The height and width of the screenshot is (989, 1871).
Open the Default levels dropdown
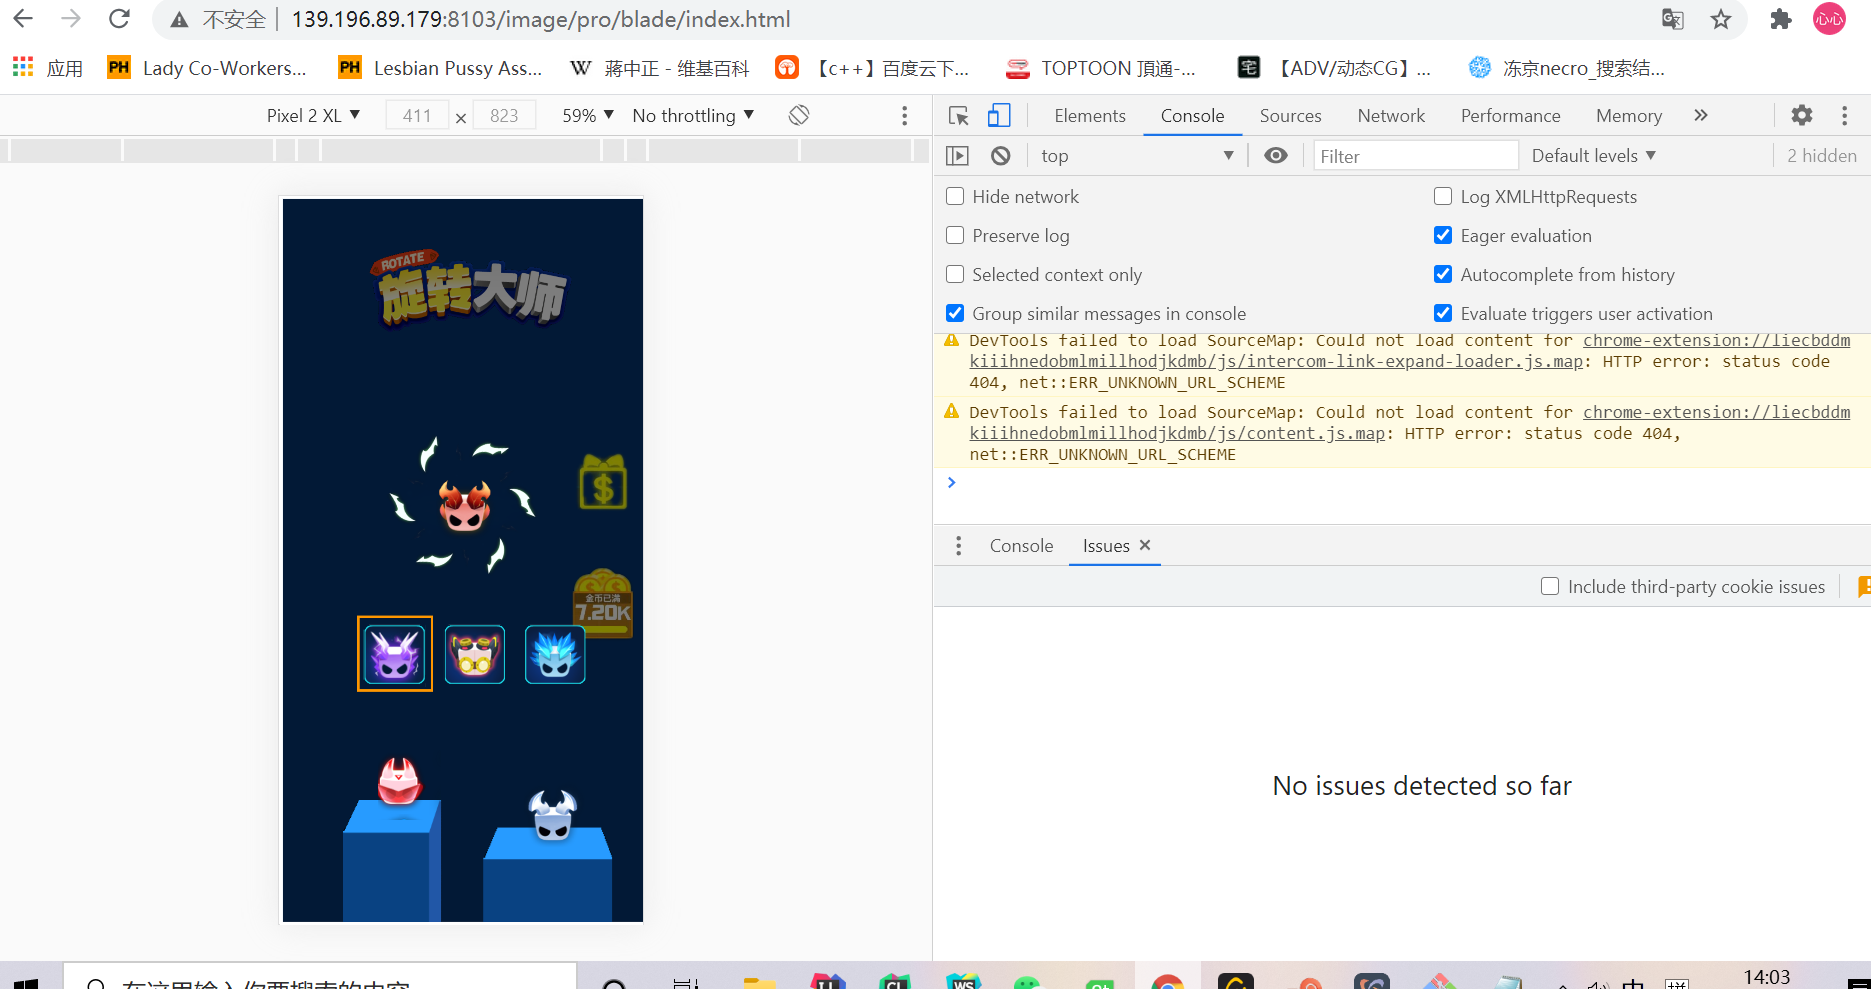(x=1593, y=155)
